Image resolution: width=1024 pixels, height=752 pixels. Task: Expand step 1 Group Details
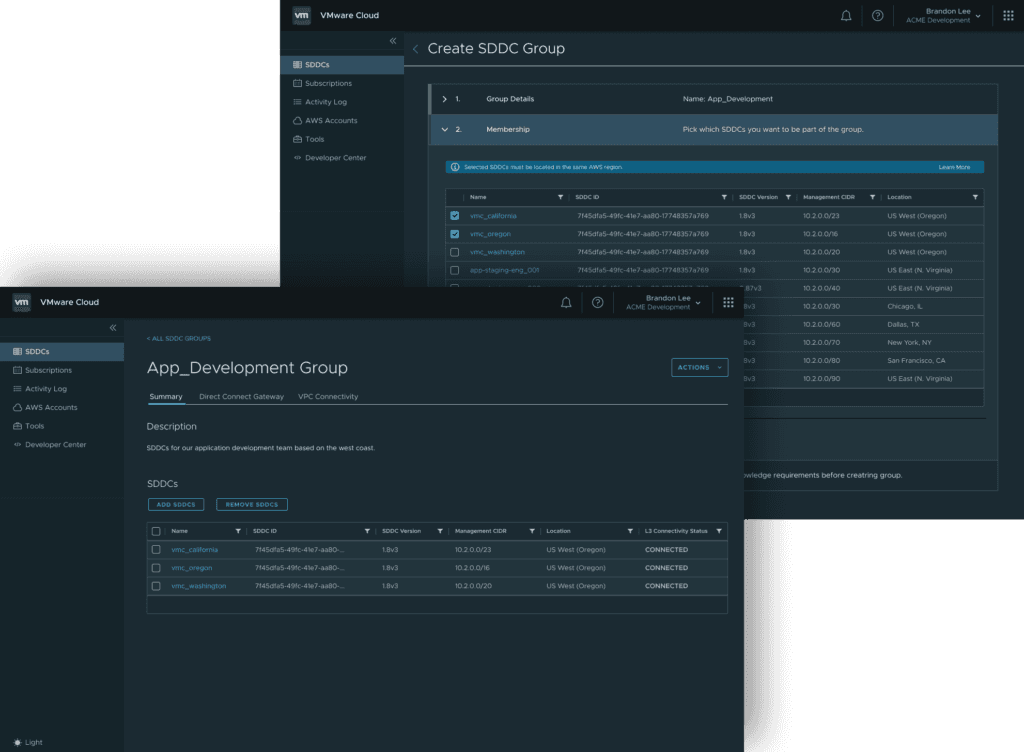445,99
